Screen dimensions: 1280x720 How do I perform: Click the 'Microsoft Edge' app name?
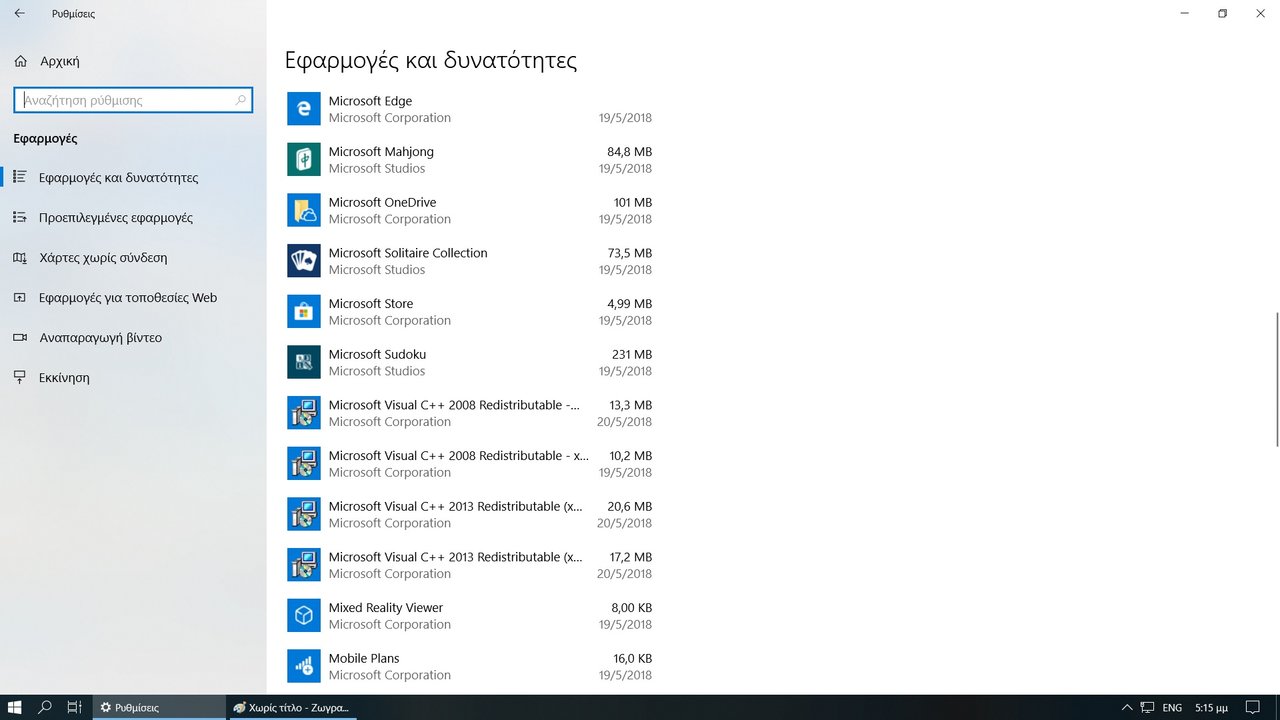[370, 101]
